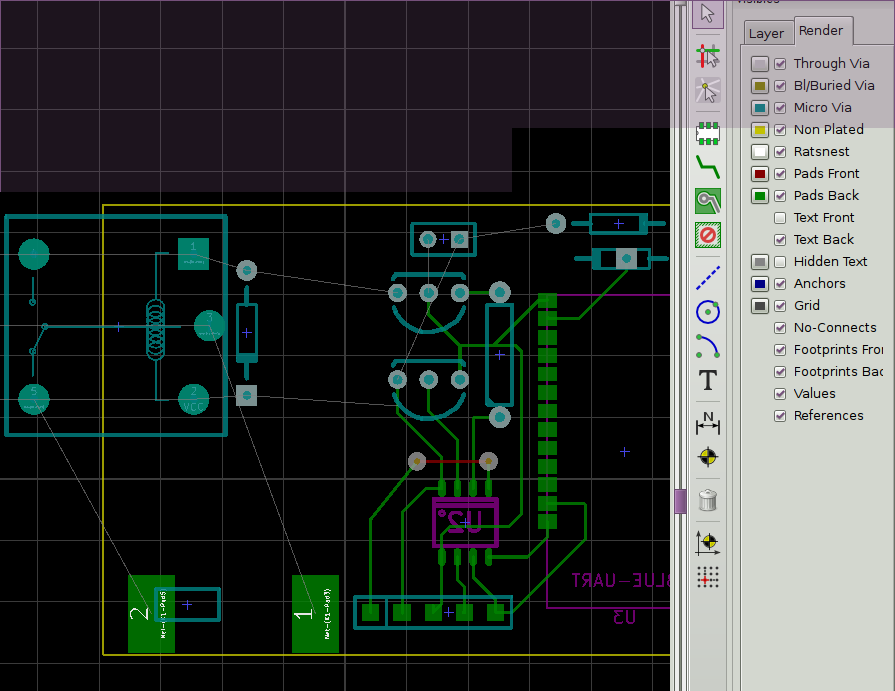Activate the Delete Items trash tool

tap(708, 499)
